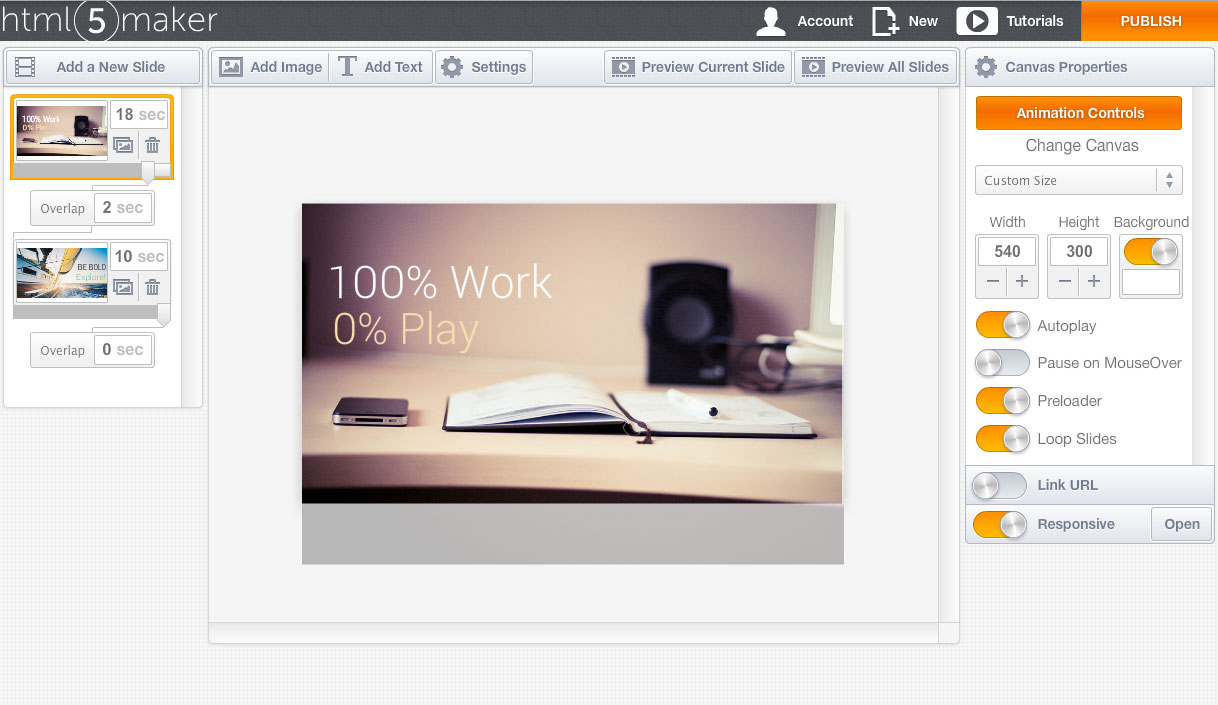Click the second slide duration slider handle

[x=164, y=314]
